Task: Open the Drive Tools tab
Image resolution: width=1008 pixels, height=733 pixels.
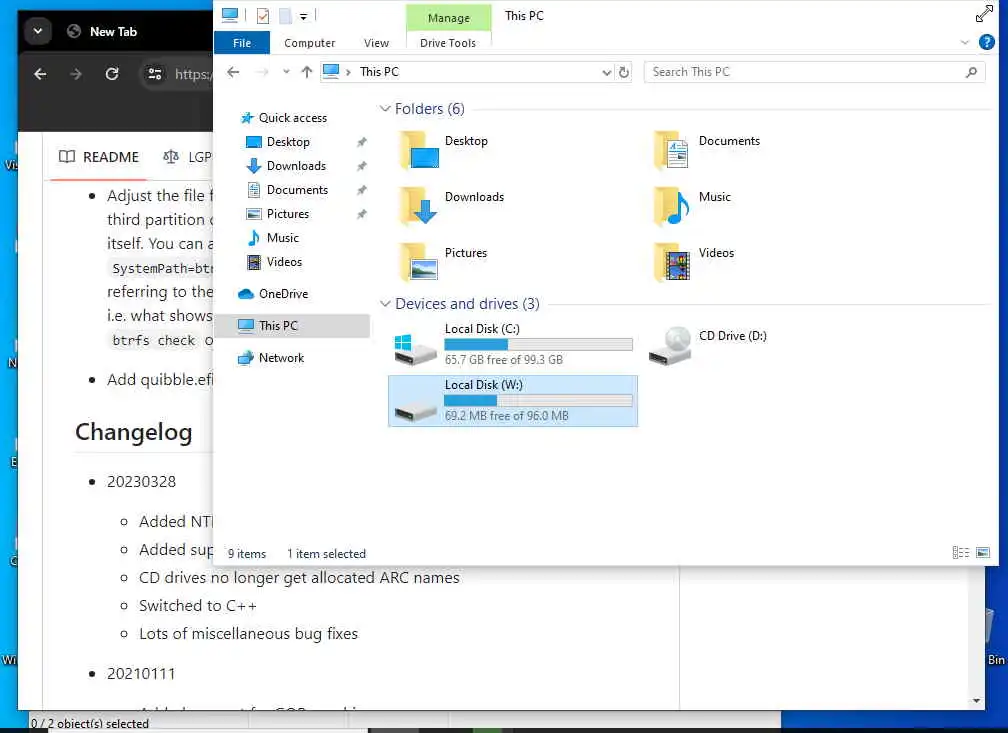Action: coord(448,43)
